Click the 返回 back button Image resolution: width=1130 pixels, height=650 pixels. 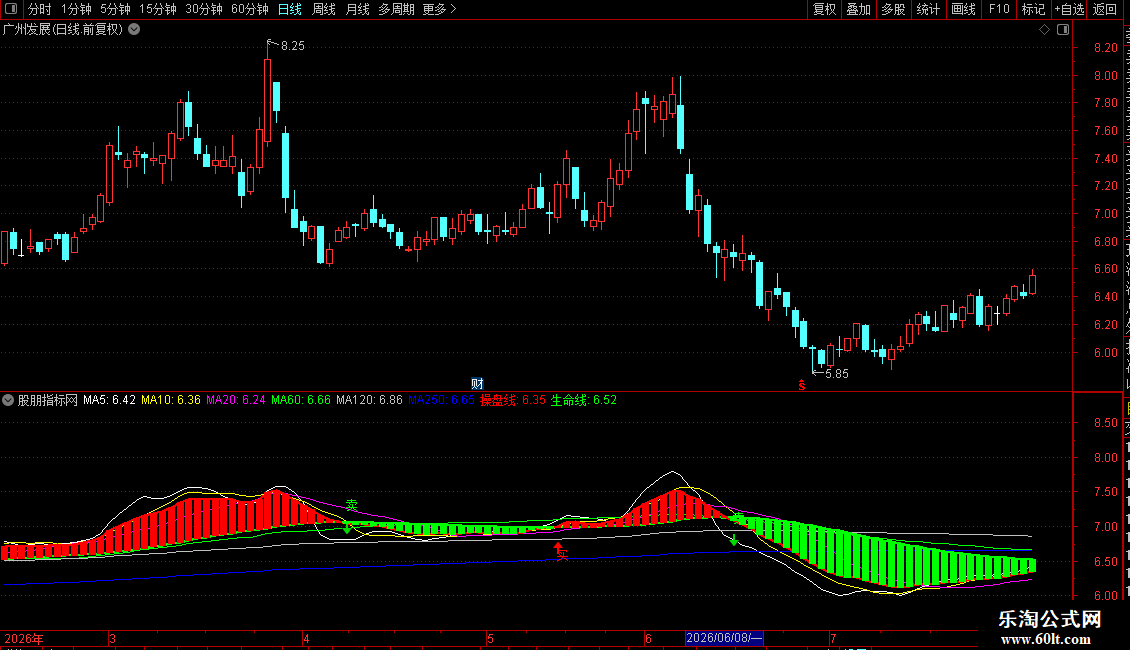[1104, 9]
